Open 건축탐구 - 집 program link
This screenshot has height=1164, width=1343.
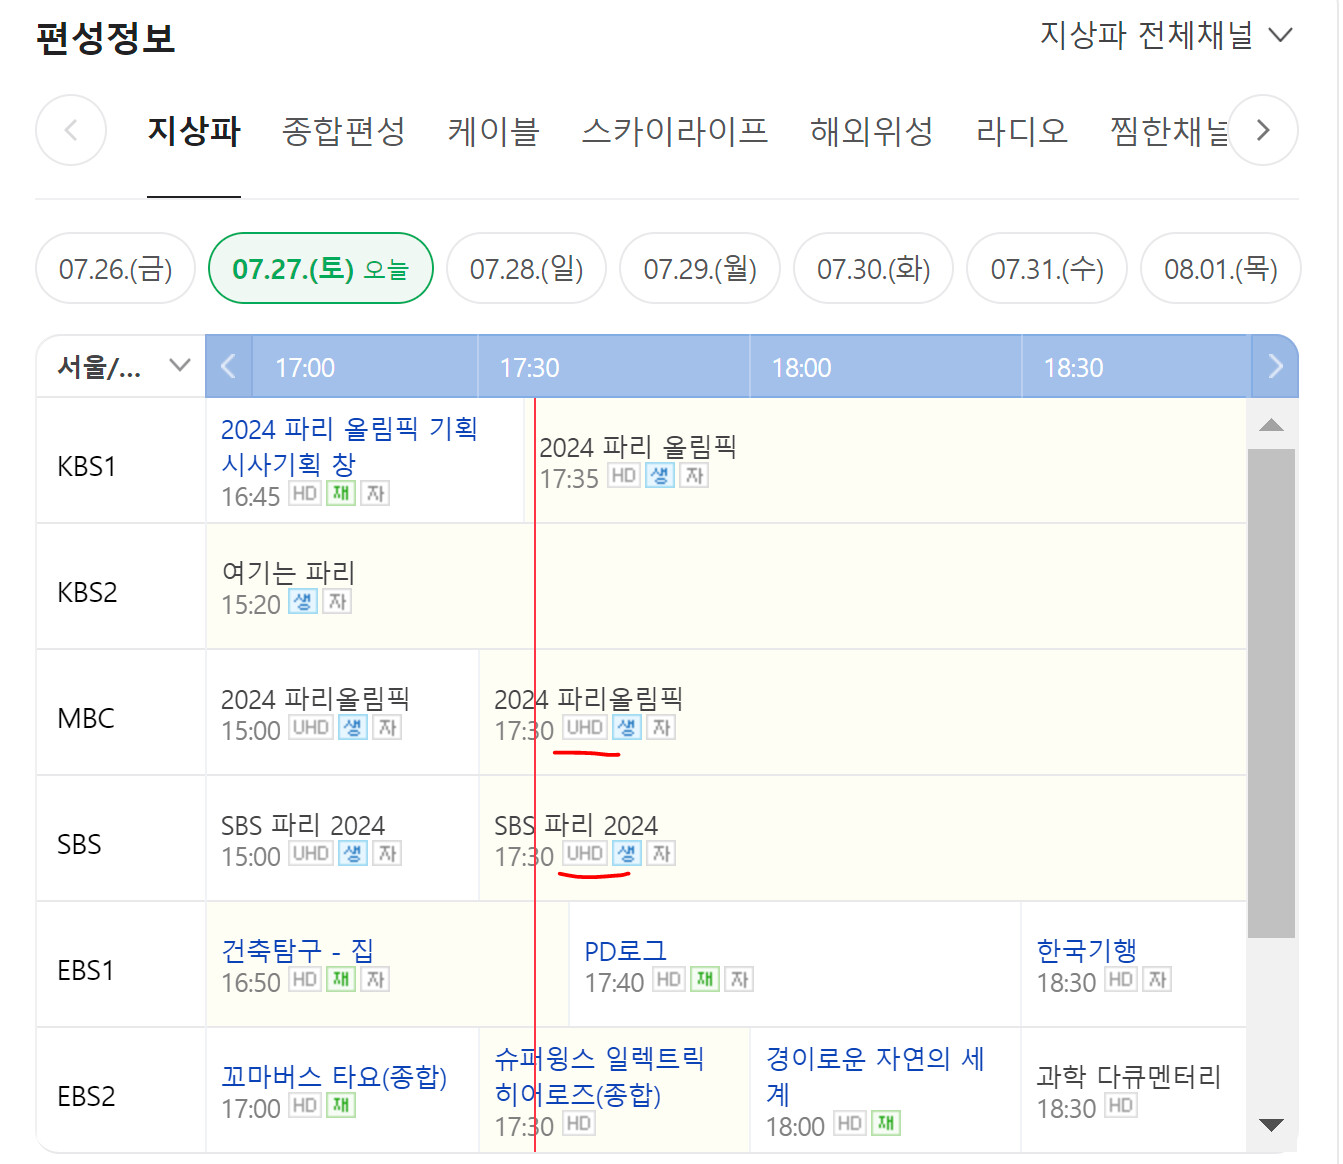[x=297, y=950]
